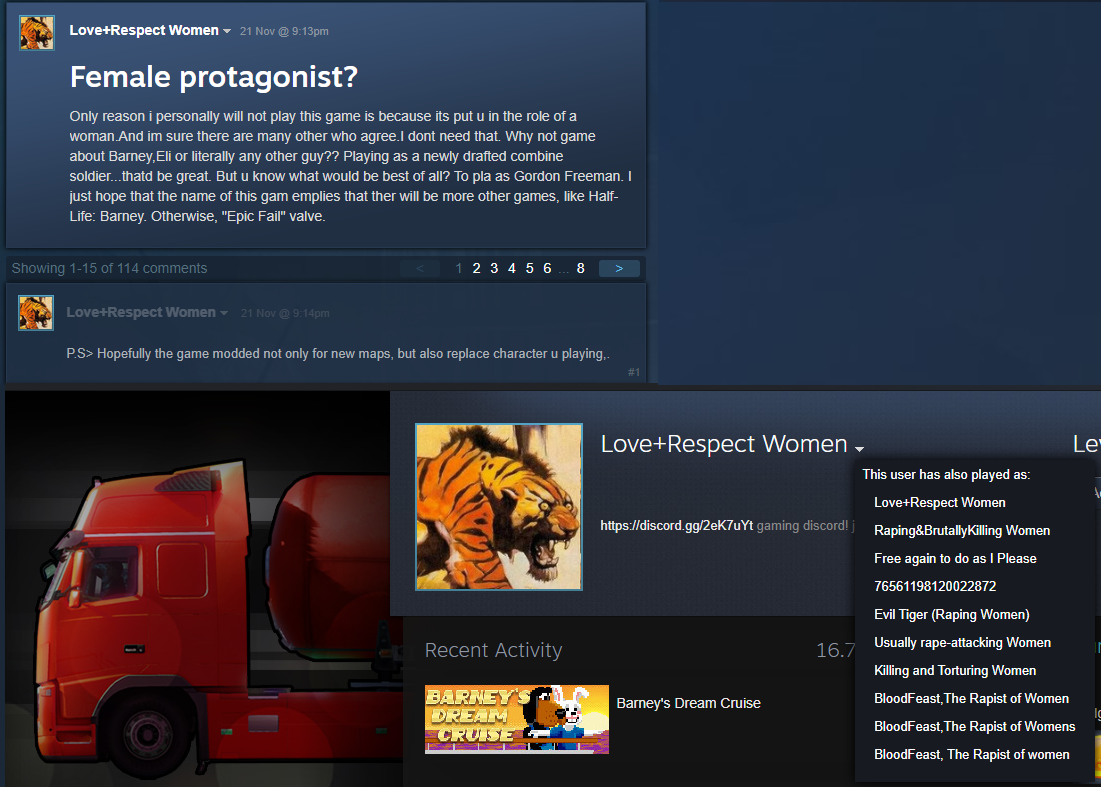Jump to comments page 5
This screenshot has height=787, width=1101.
pos(529,268)
